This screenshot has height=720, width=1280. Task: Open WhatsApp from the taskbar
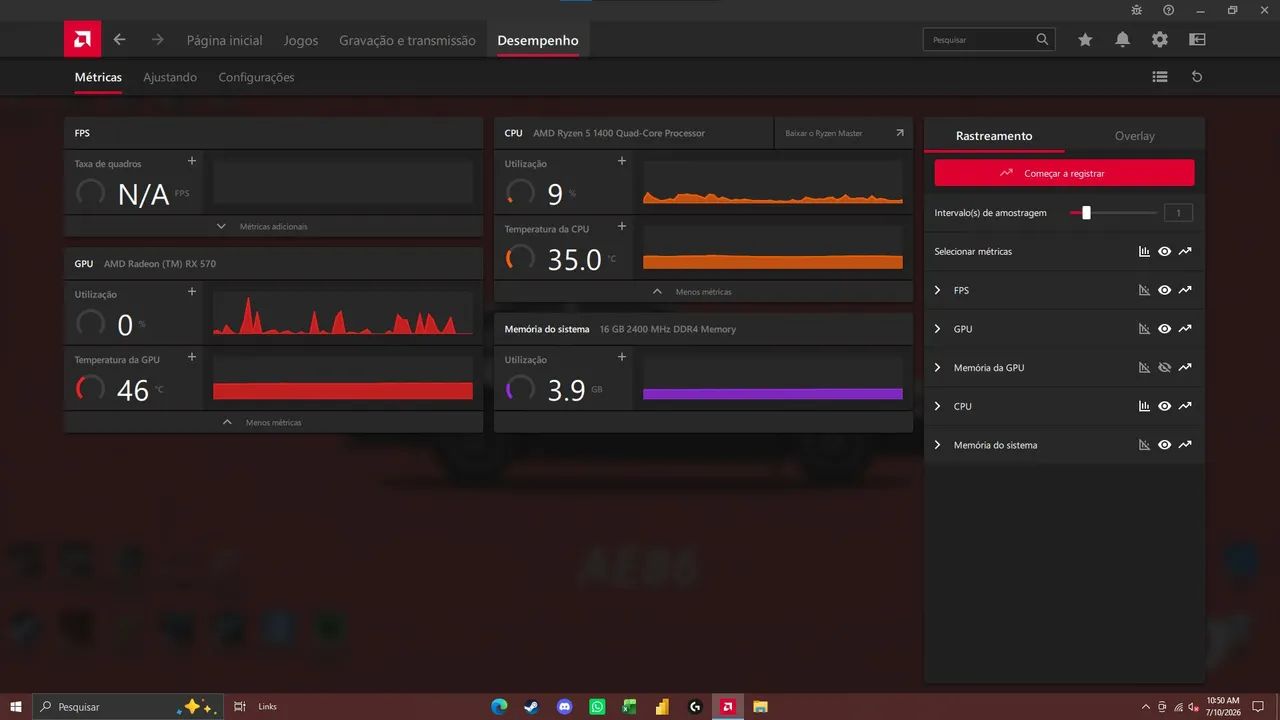[597, 707]
